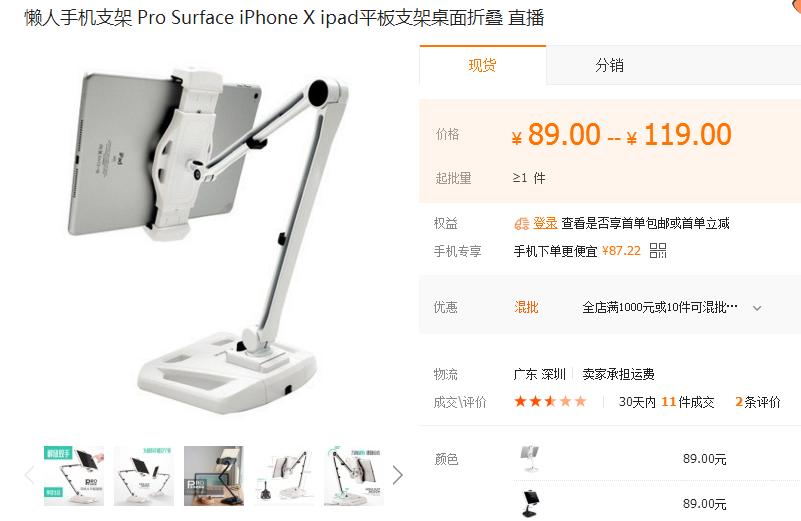Select the white stand color option
Screen dimensions: 801x521
click(529, 458)
